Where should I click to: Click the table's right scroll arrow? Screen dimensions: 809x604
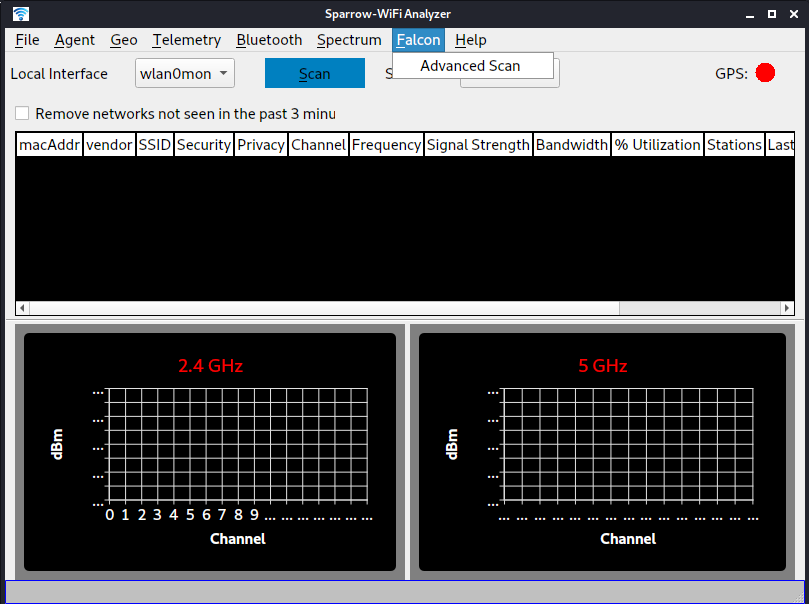pos(787,308)
